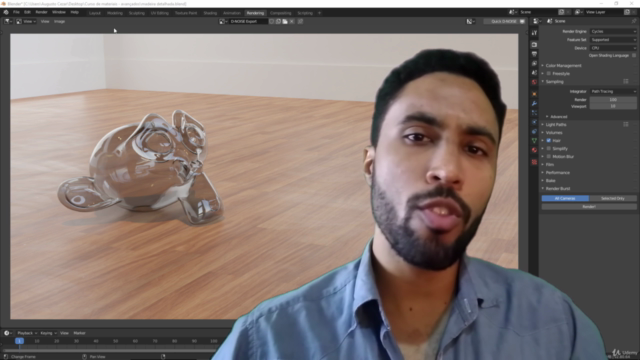Enable the Simplify checkbox
The image size is (640, 360).
tap(549, 149)
